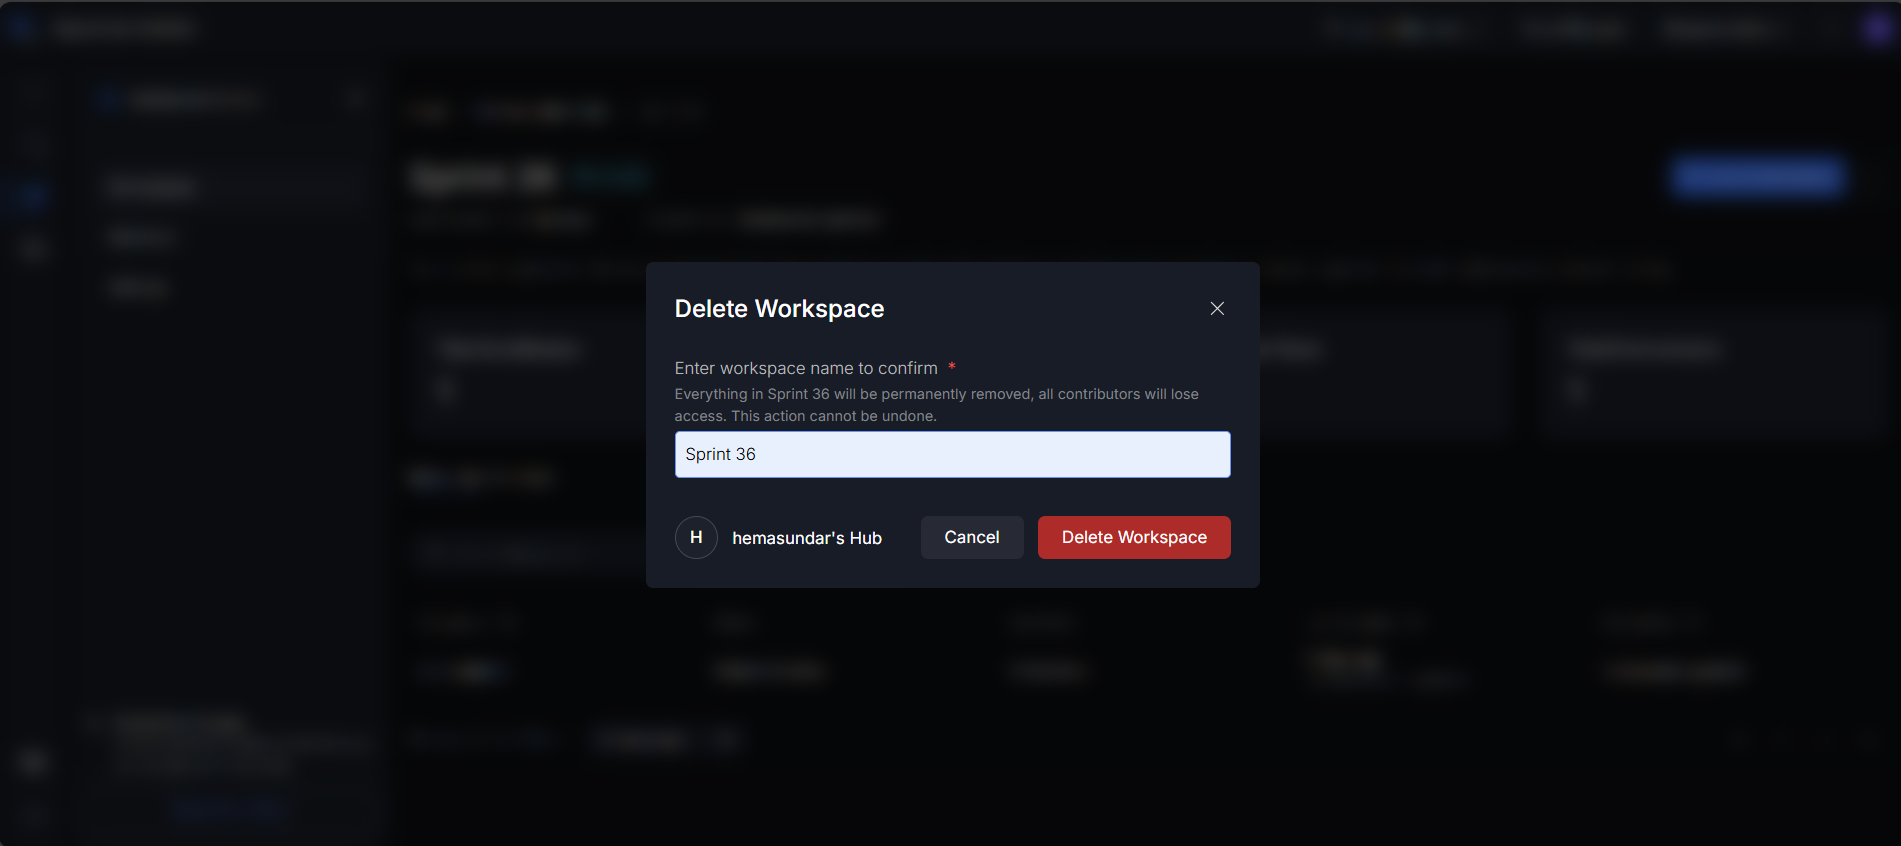Click the lower left rail icon near bottom
1901x846 pixels.
[33, 762]
